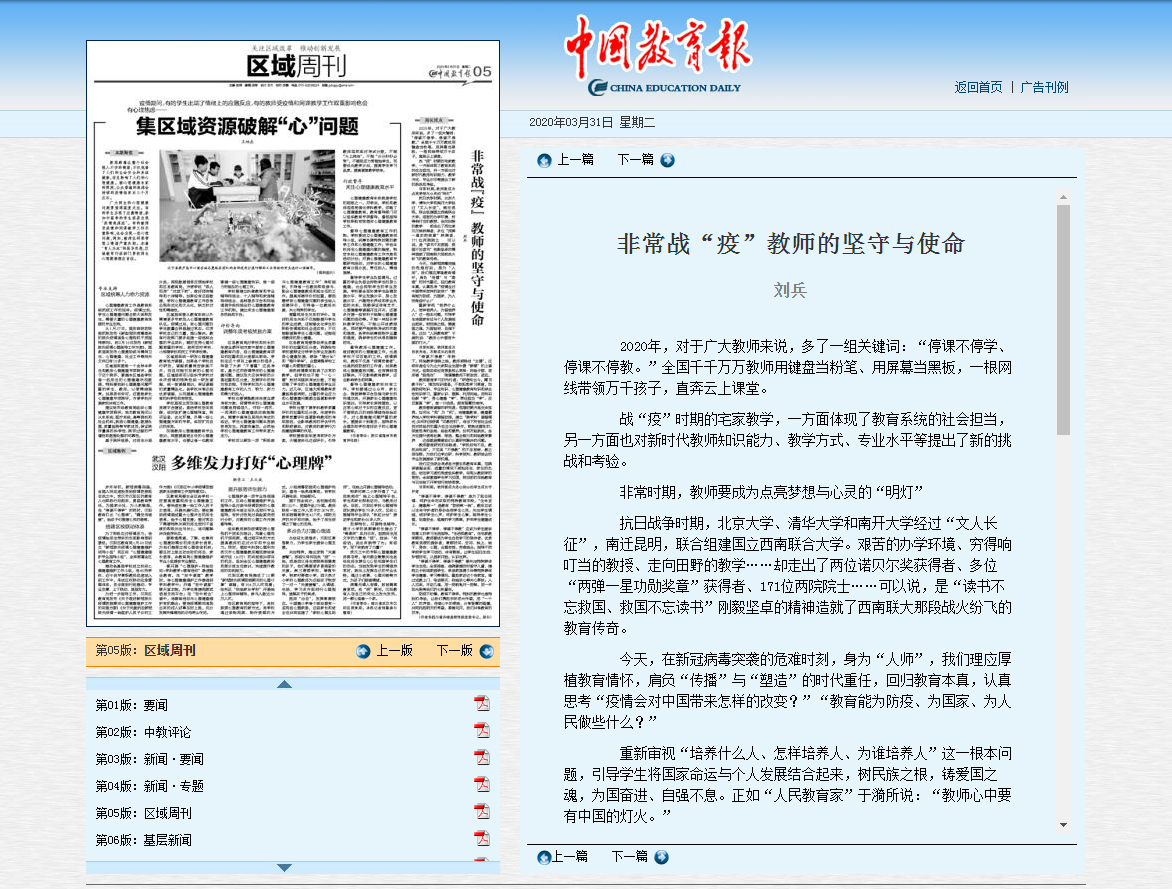Open PDF icon for 第02版 中教评论

click(x=482, y=730)
